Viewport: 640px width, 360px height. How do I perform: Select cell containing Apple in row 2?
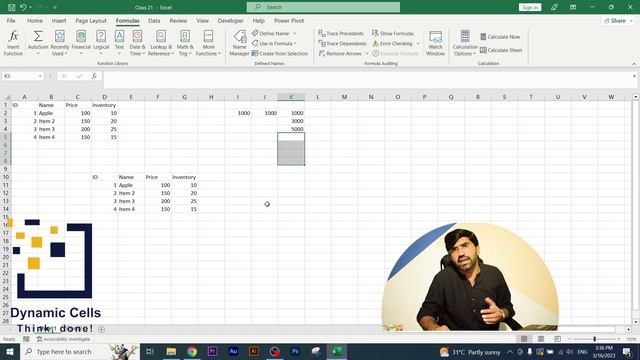coord(51,113)
